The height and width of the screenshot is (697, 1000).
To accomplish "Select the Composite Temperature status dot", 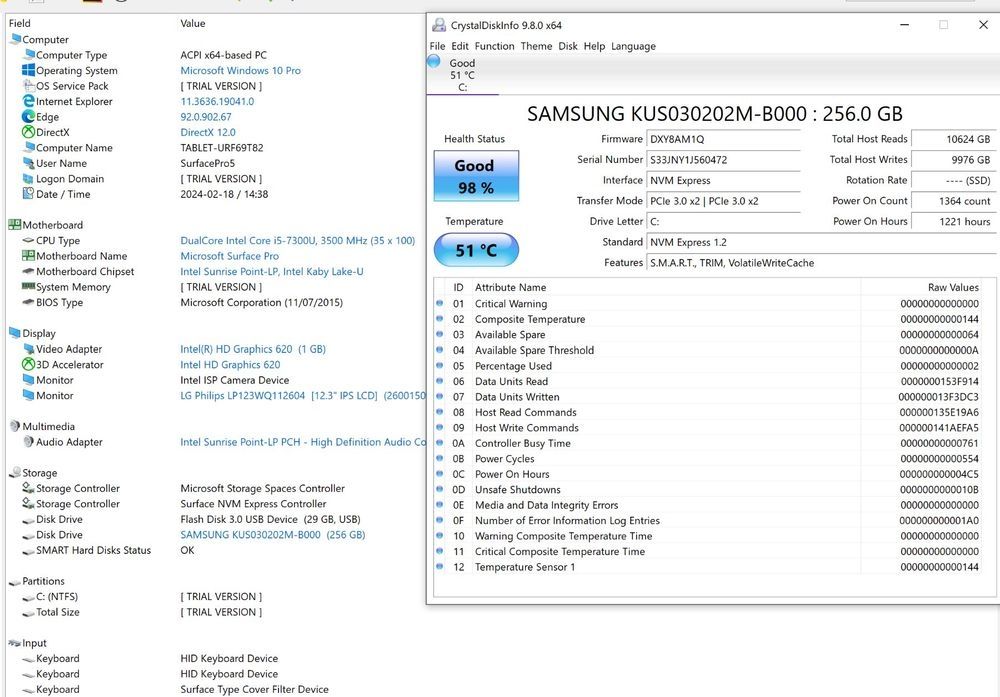I will (x=439, y=319).
